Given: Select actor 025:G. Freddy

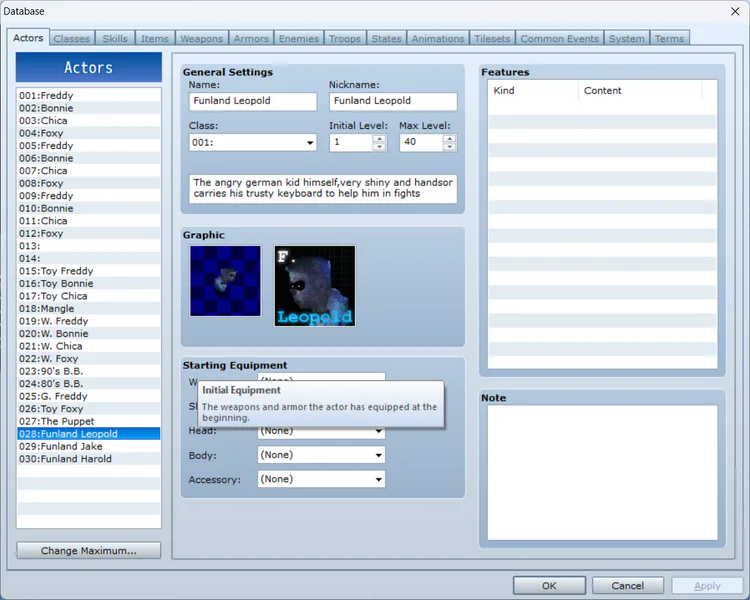Looking at the screenshot, I should 88,396.
